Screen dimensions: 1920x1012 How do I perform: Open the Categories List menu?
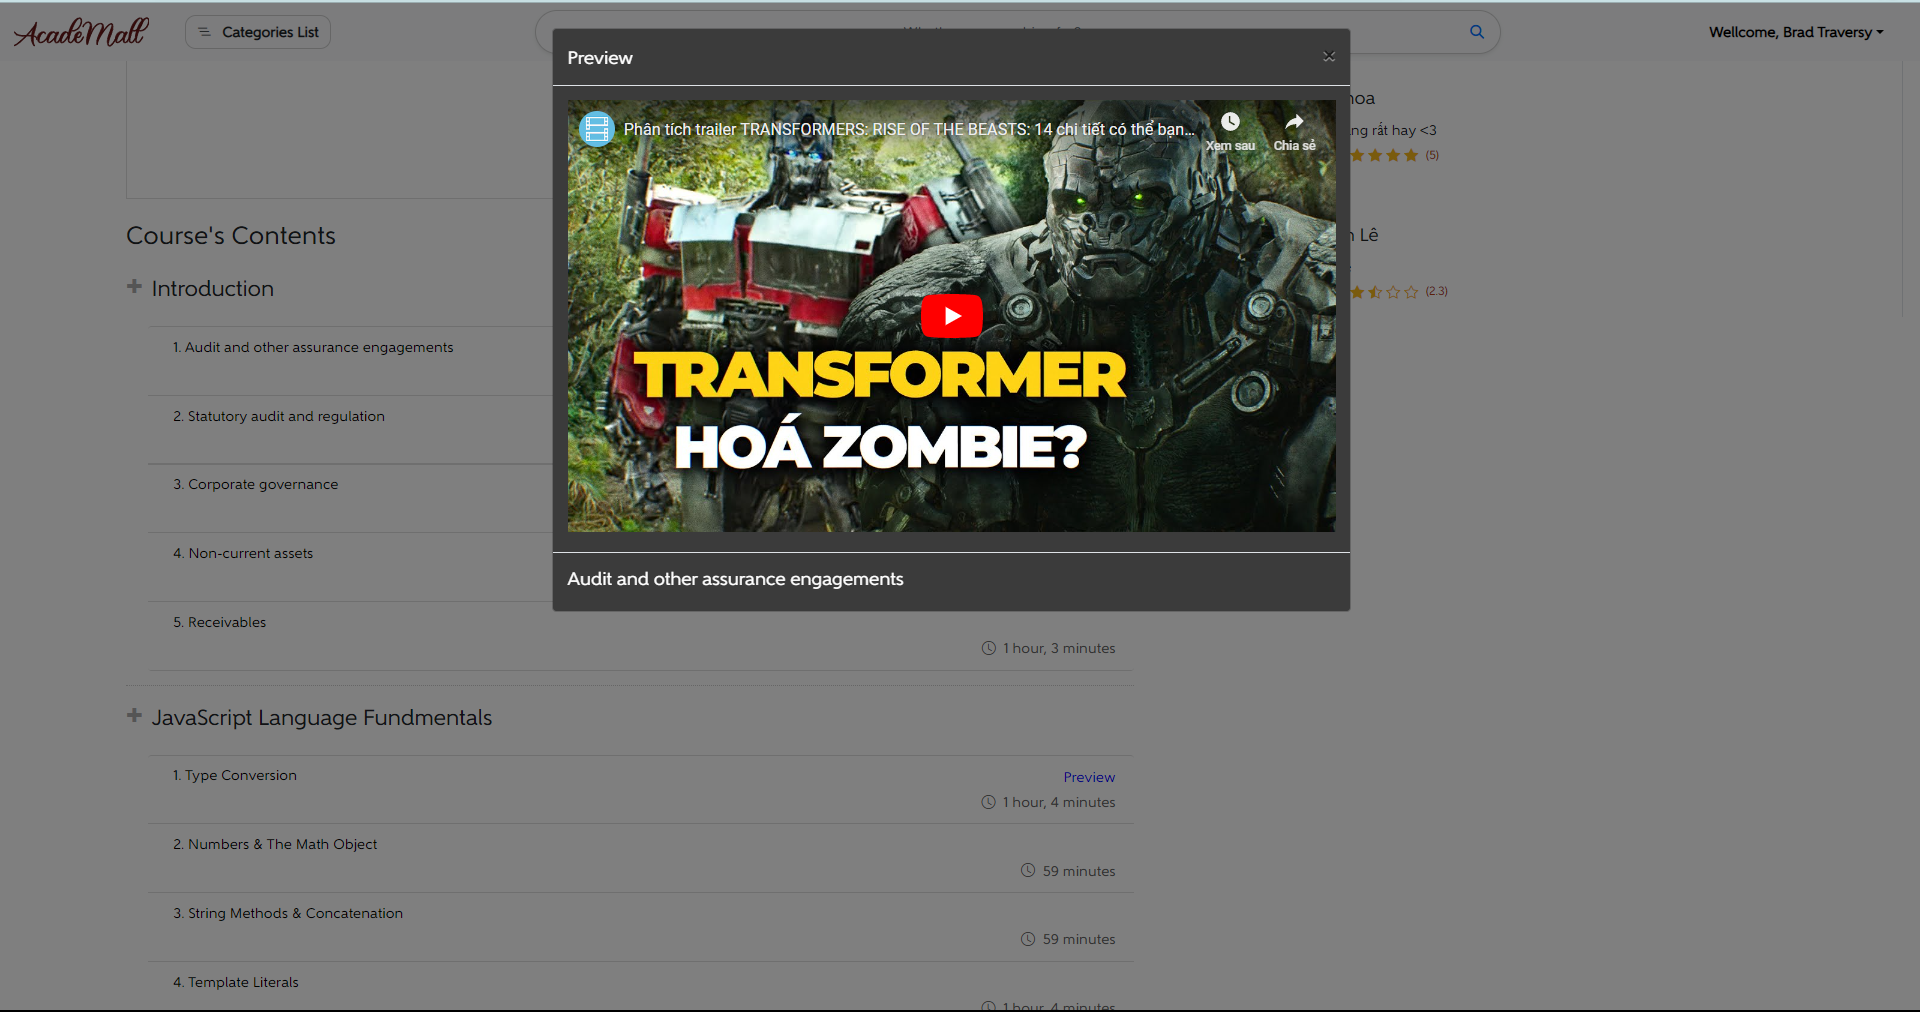click(x=257, y=31)
